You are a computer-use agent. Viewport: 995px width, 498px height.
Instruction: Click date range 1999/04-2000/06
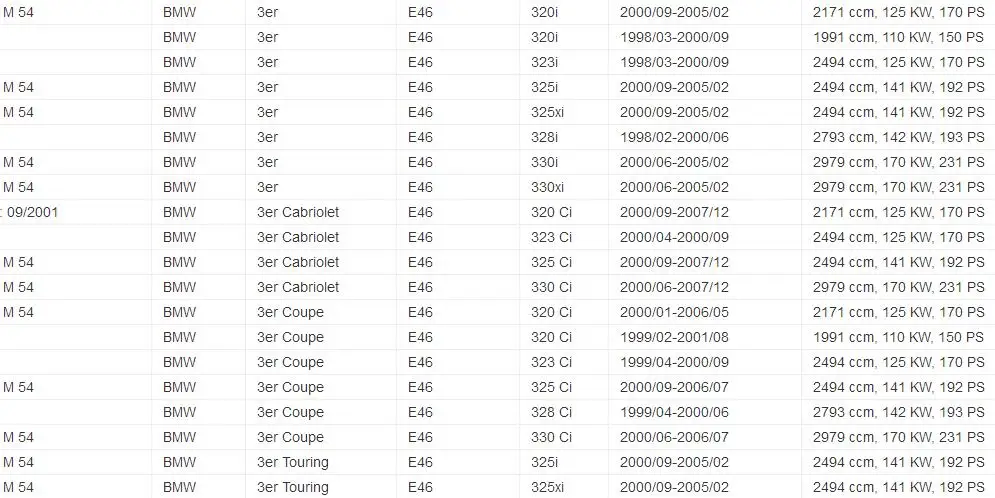click(674, 412)
